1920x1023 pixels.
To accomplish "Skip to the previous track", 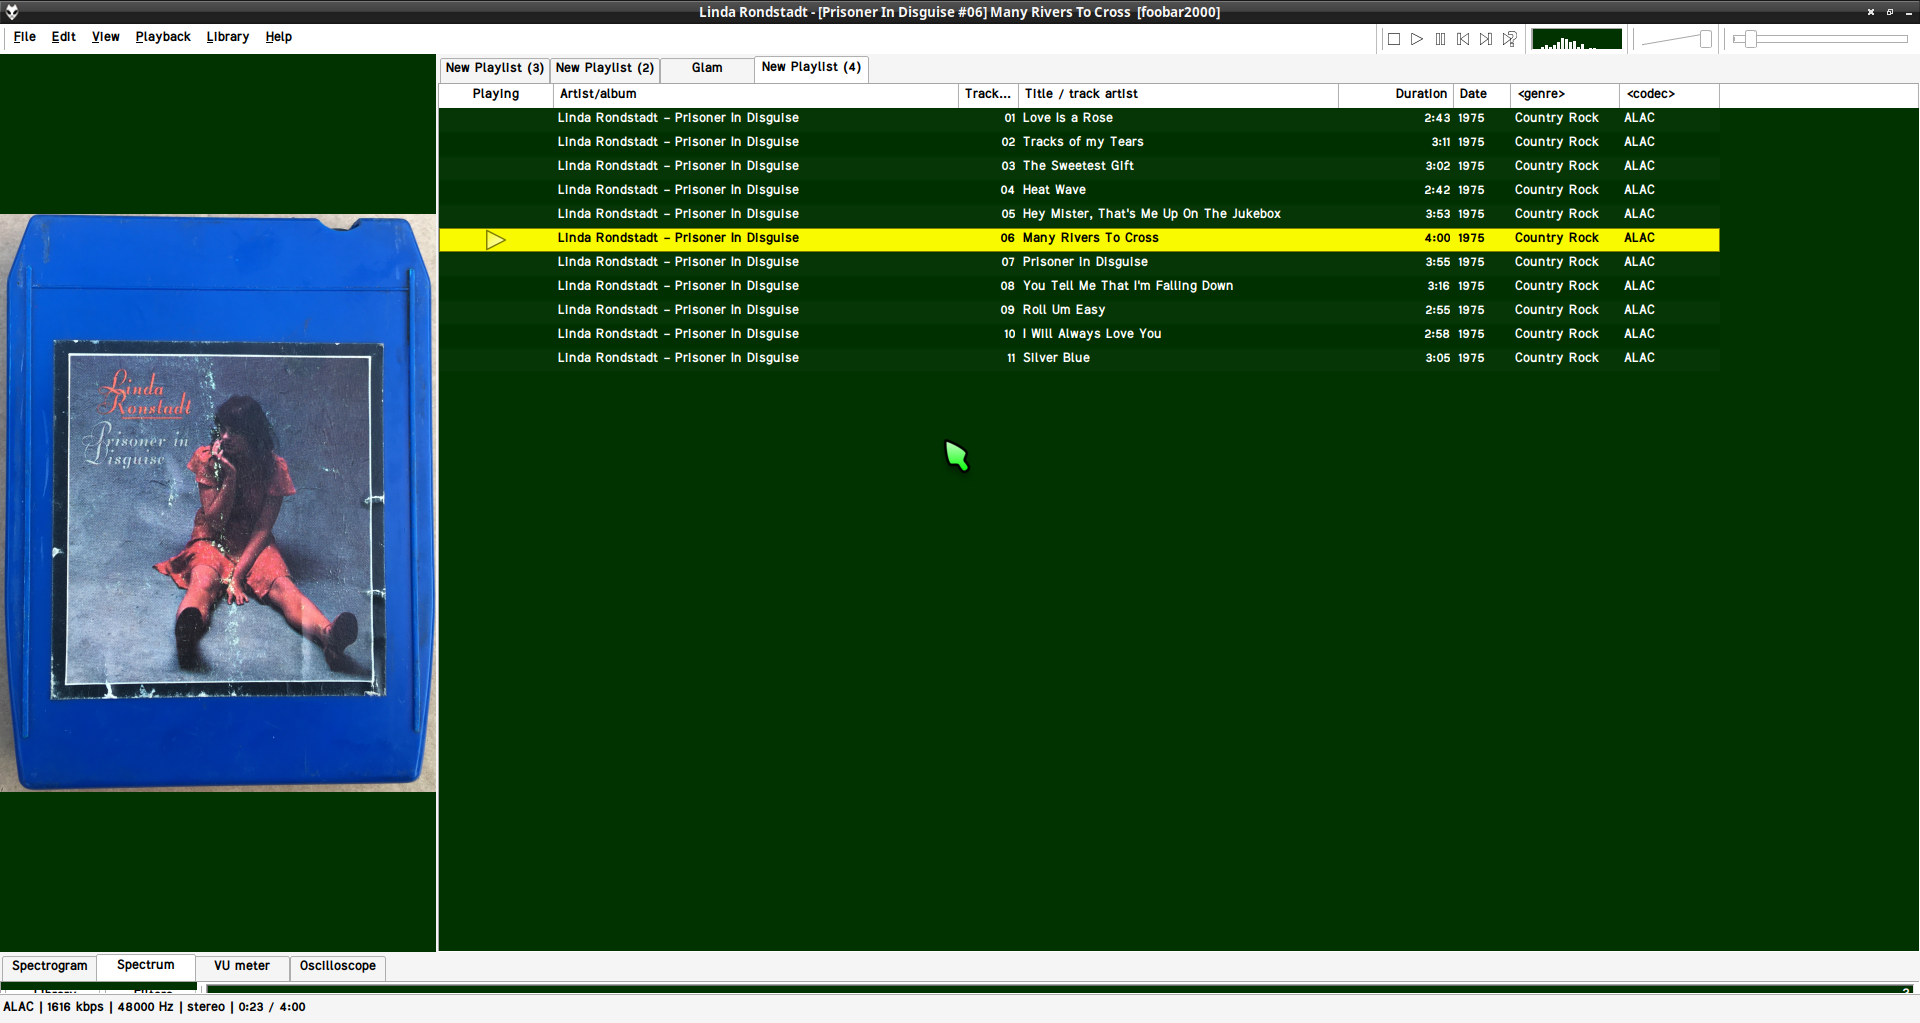I will [x=1463, y=39].
